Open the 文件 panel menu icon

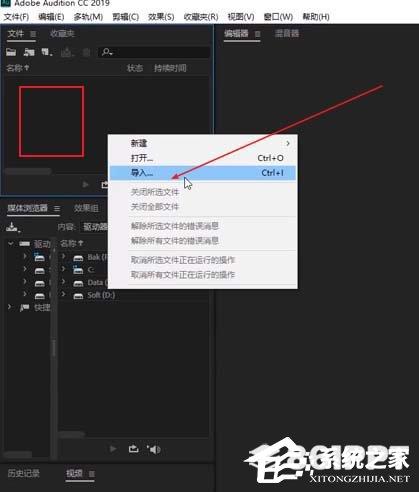pyautogui.click(x=33, y=34)
